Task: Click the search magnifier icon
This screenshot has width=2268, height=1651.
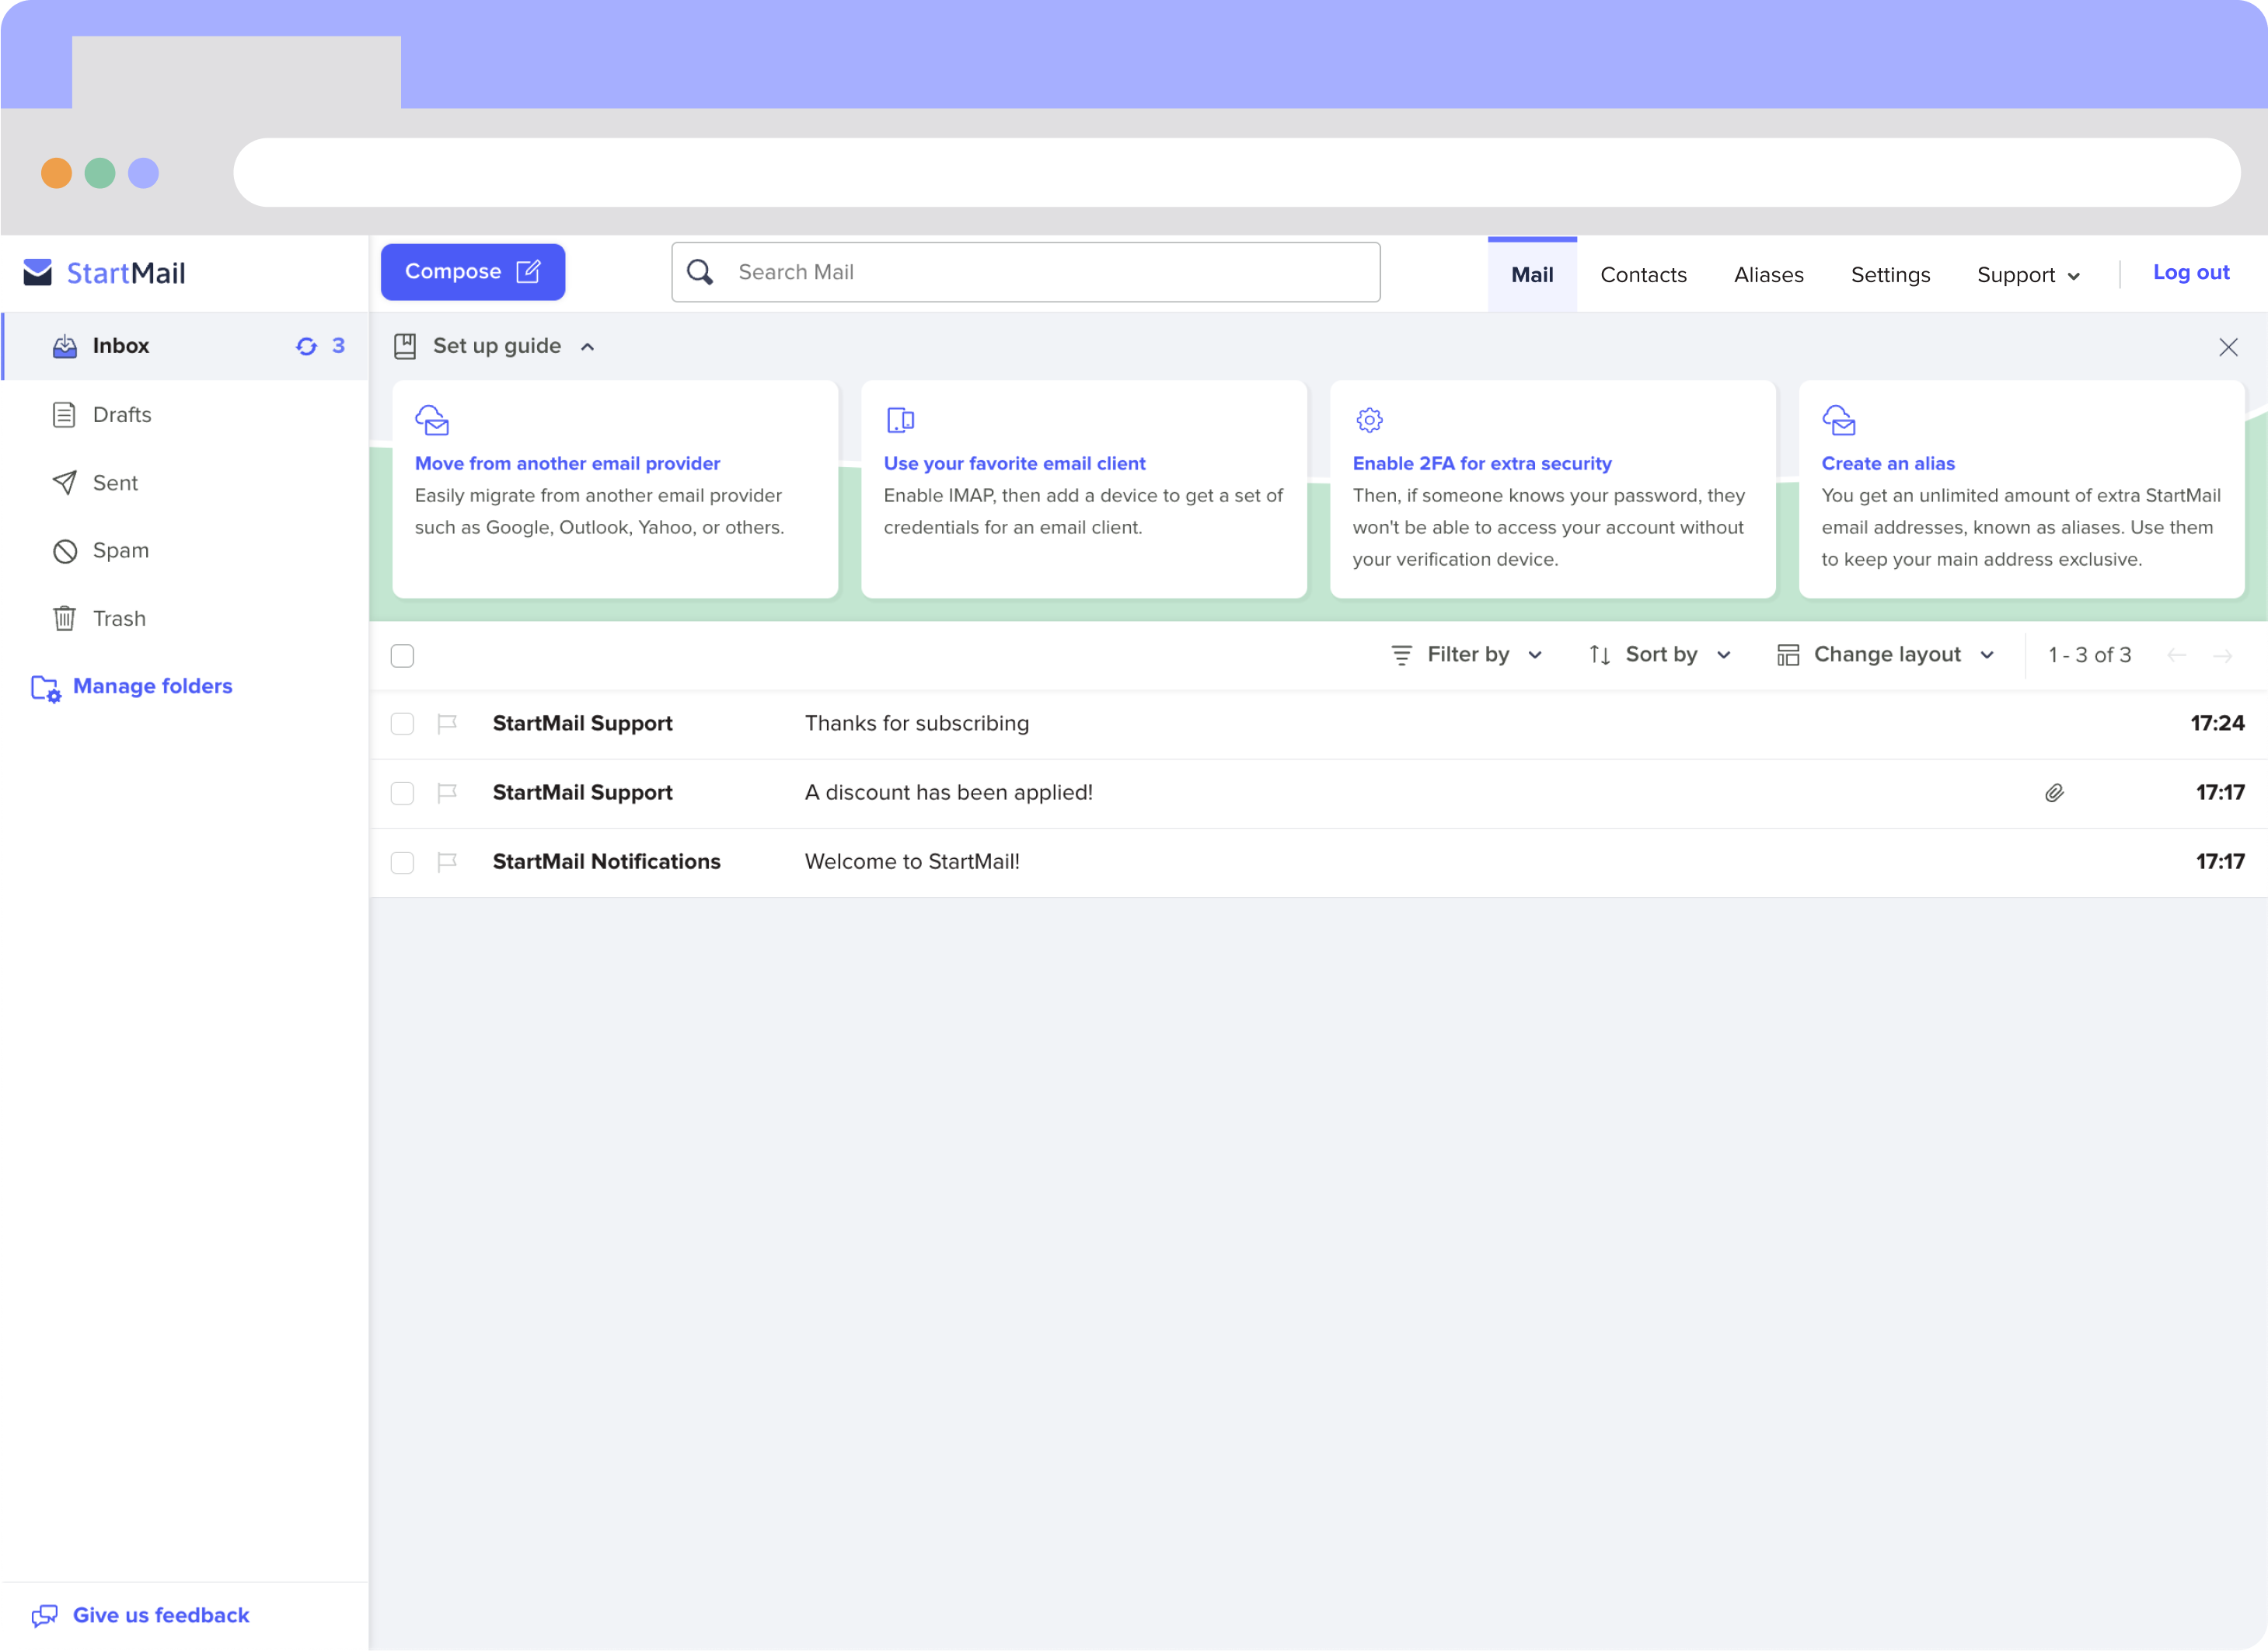Action: [x=700, y=271]
